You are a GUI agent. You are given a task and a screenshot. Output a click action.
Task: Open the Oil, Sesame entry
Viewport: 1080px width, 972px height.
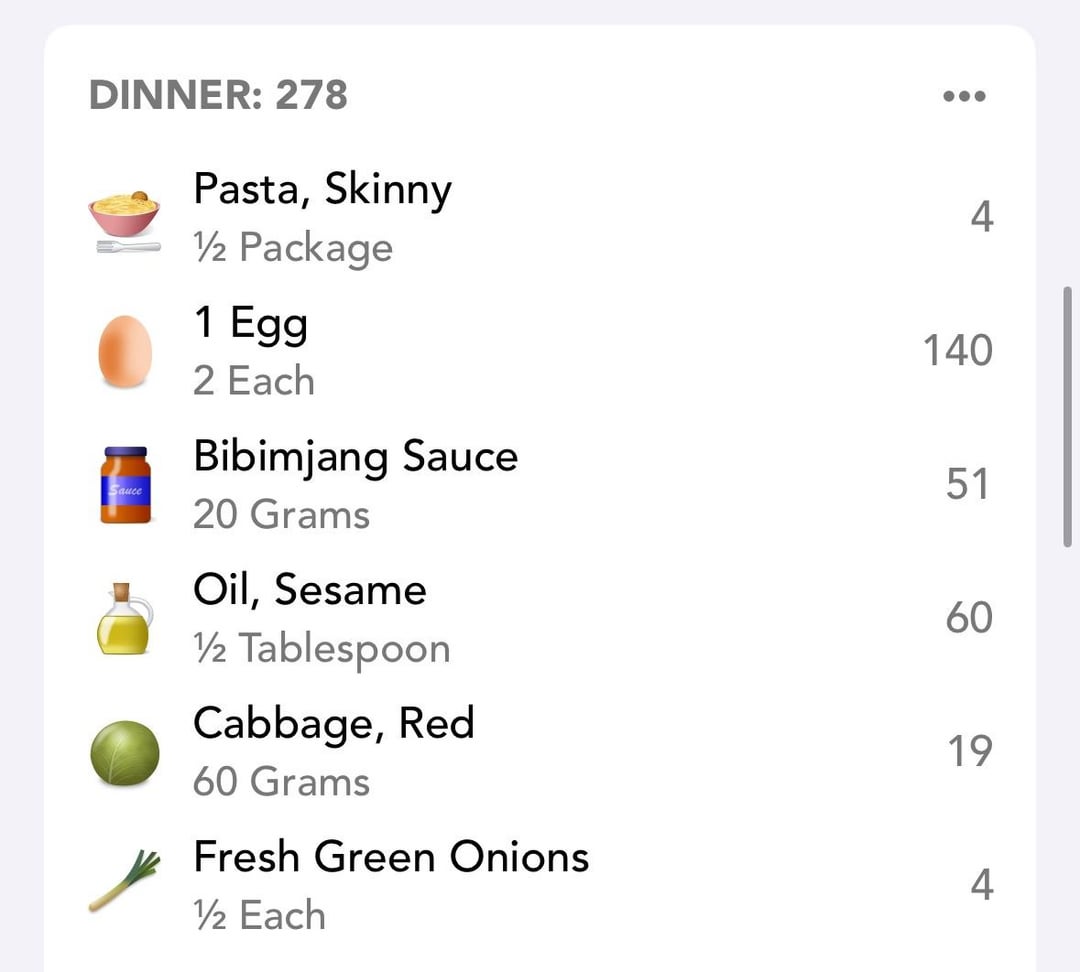point(540,619)
